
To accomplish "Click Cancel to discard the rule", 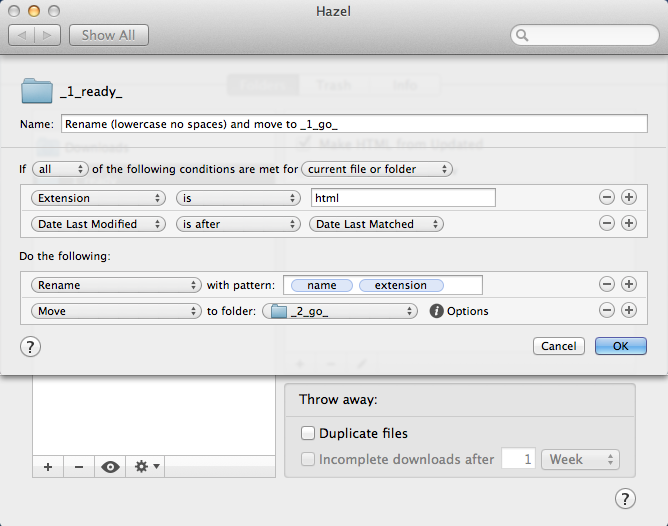I will click(x=559, y=346).
